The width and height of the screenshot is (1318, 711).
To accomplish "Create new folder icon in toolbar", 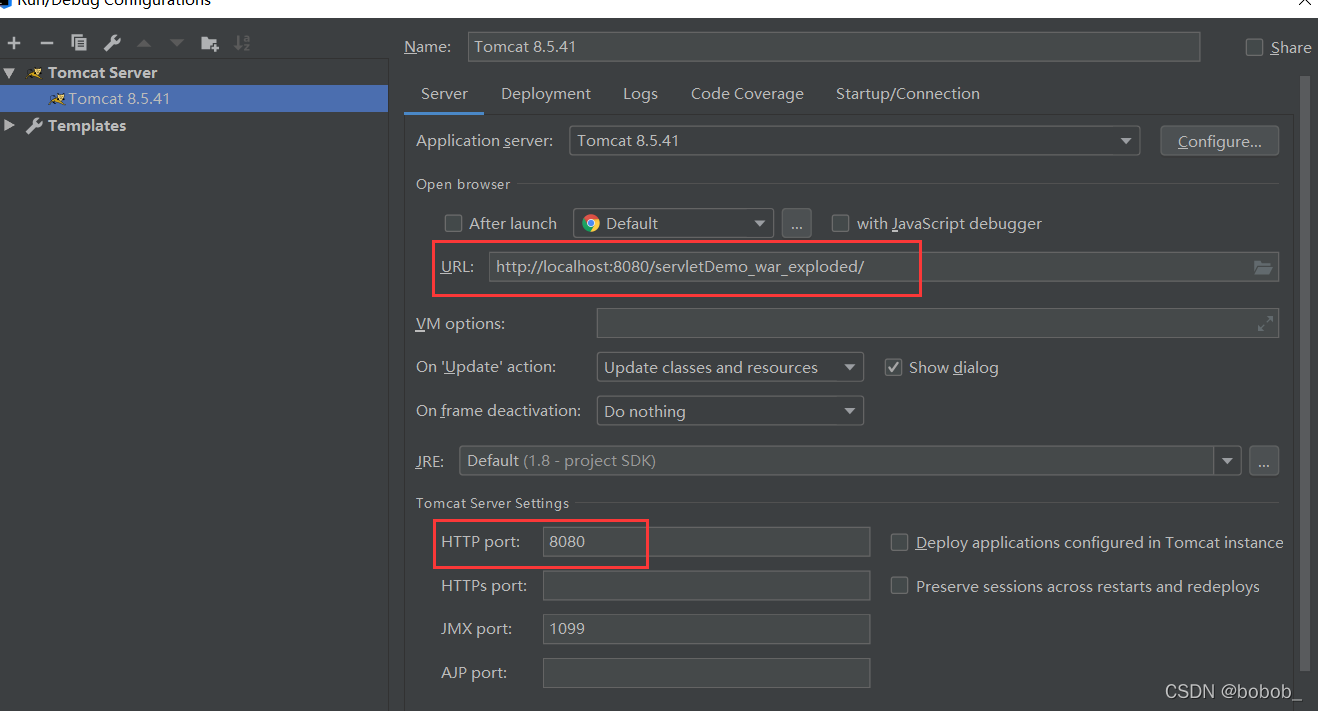I will tap(209, 43).
